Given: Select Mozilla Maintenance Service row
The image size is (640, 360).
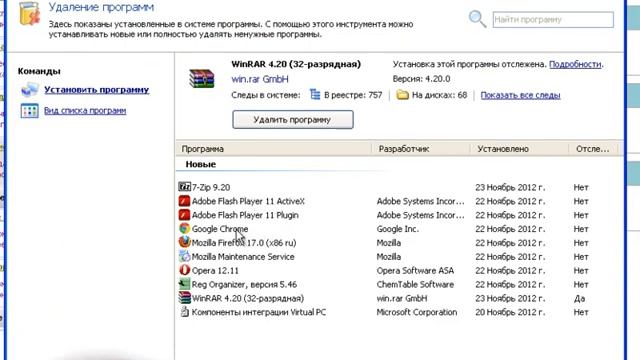Looking at the screenshot, I should pos(399,256).
